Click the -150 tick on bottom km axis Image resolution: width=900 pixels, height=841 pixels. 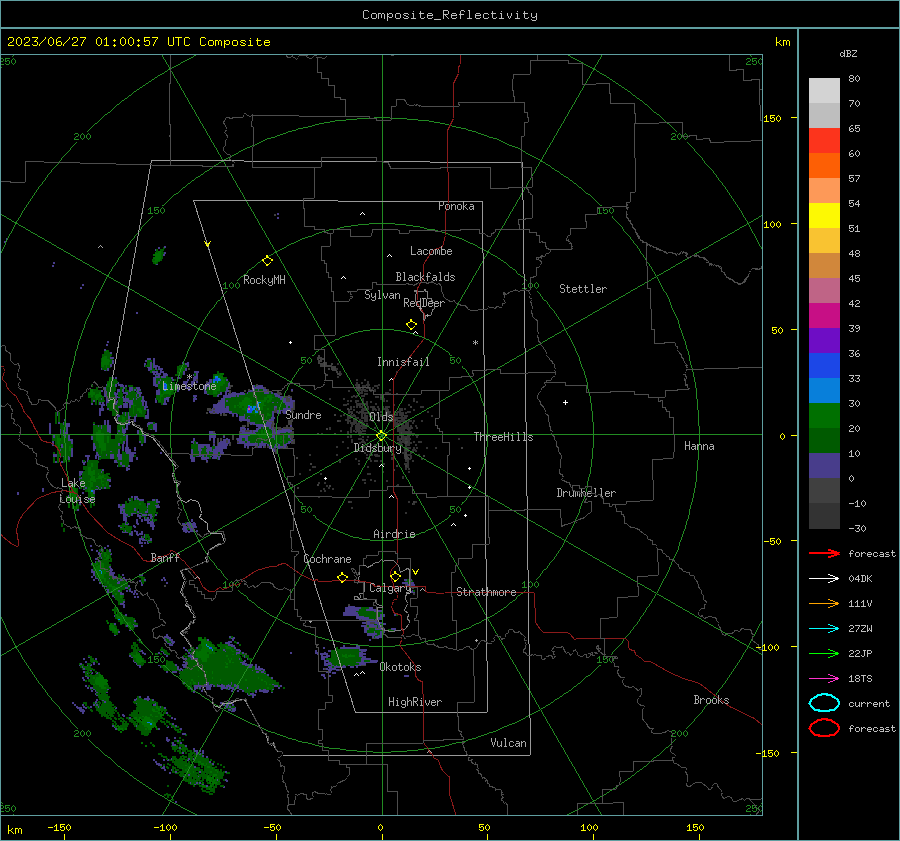tap(59, 828)
